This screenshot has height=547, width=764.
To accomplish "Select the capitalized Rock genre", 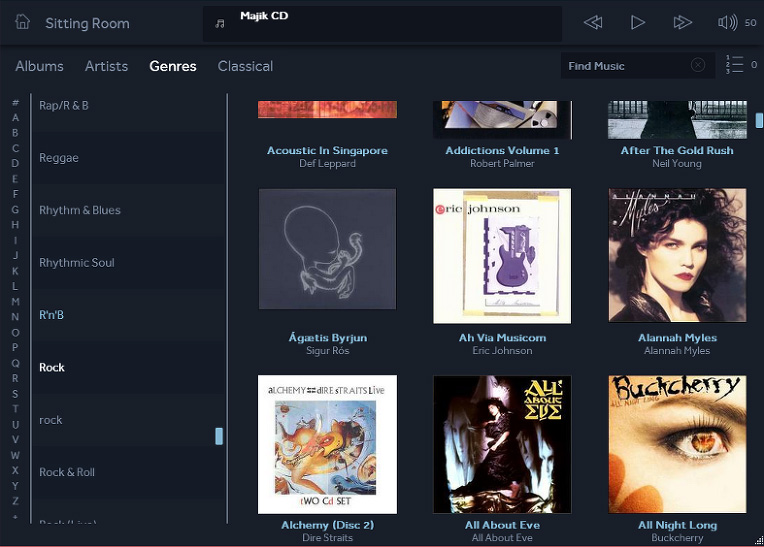I will (128, 367).
